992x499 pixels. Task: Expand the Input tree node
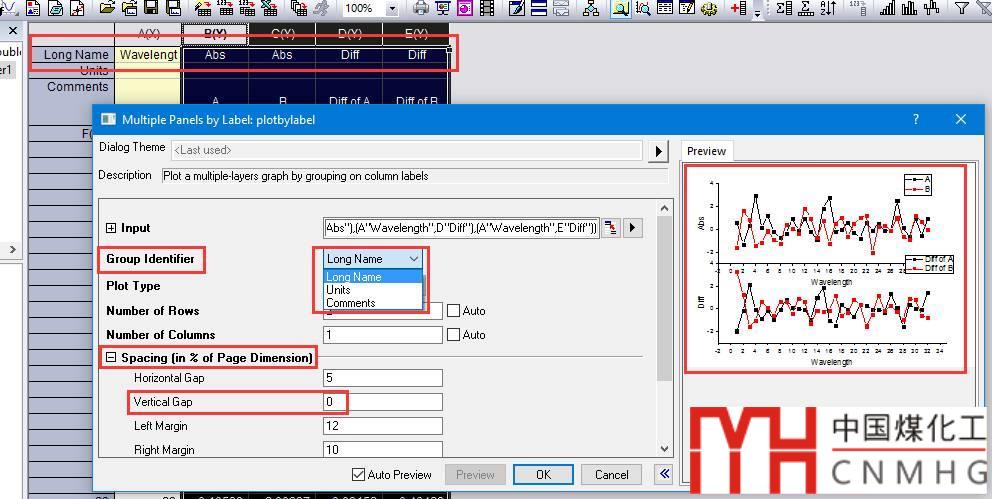click(111, 228)
